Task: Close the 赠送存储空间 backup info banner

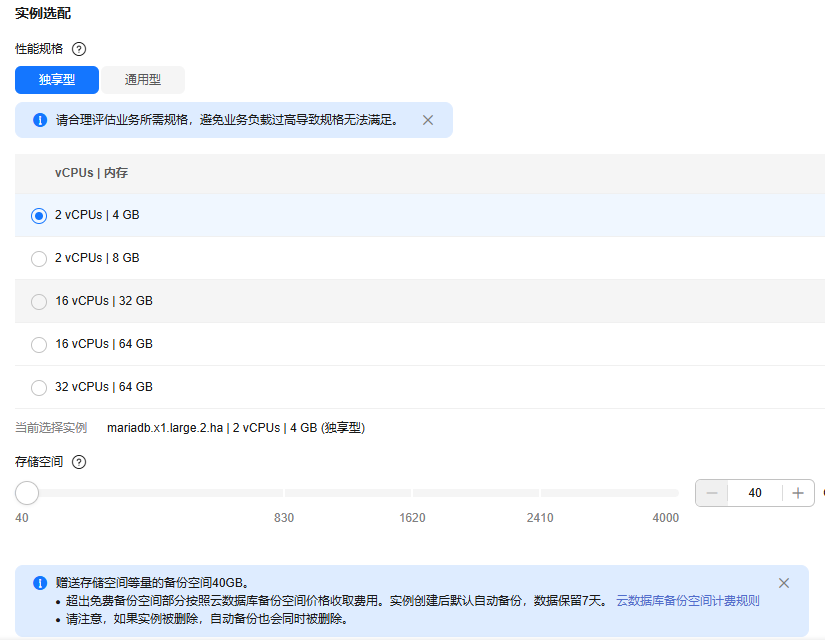Action: coord(784,583)
